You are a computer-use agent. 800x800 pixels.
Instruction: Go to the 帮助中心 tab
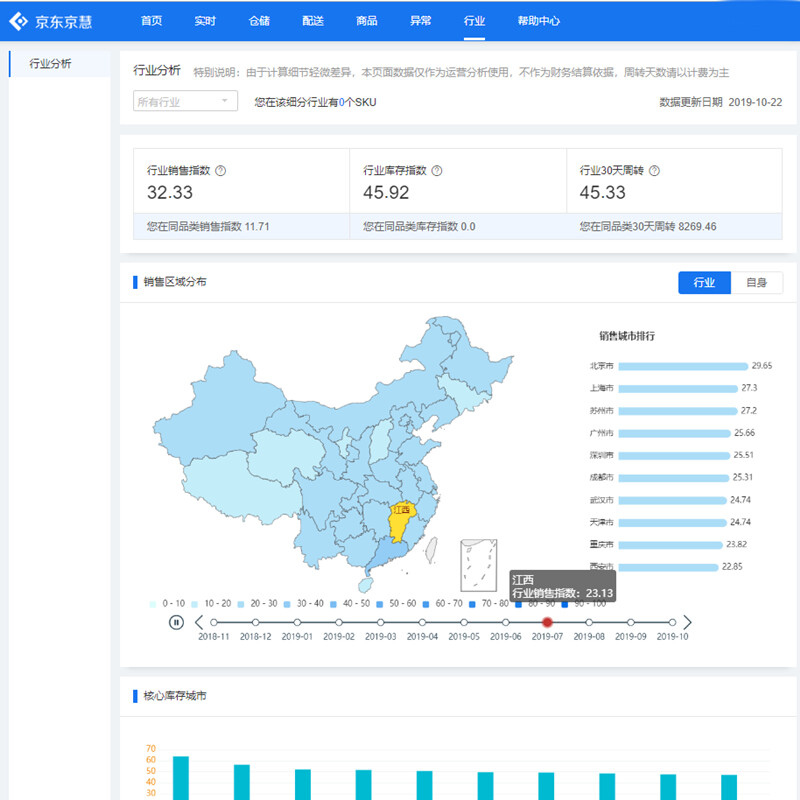pyautogui.click(x=539, y=21)
